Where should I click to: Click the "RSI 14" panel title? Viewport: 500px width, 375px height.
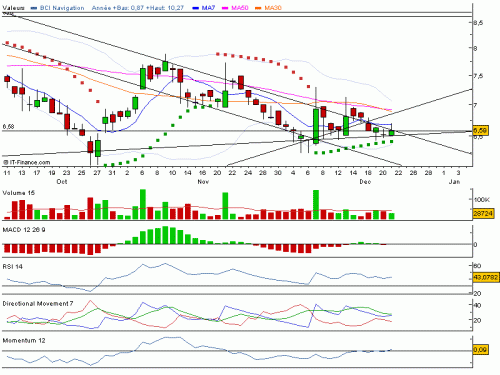pos(13,267)
